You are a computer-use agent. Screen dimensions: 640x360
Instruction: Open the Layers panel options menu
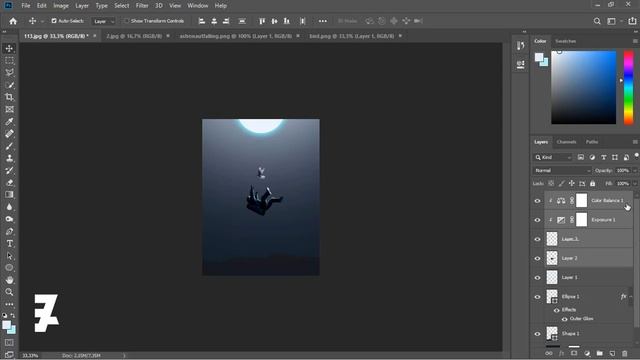point(635,142)
